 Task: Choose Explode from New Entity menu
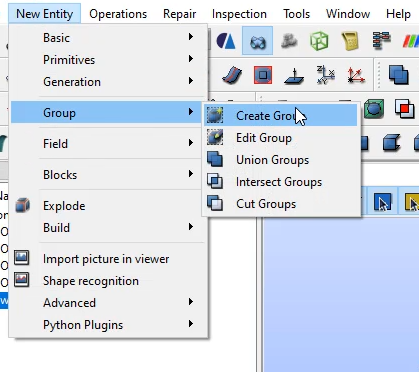point(108,206)
